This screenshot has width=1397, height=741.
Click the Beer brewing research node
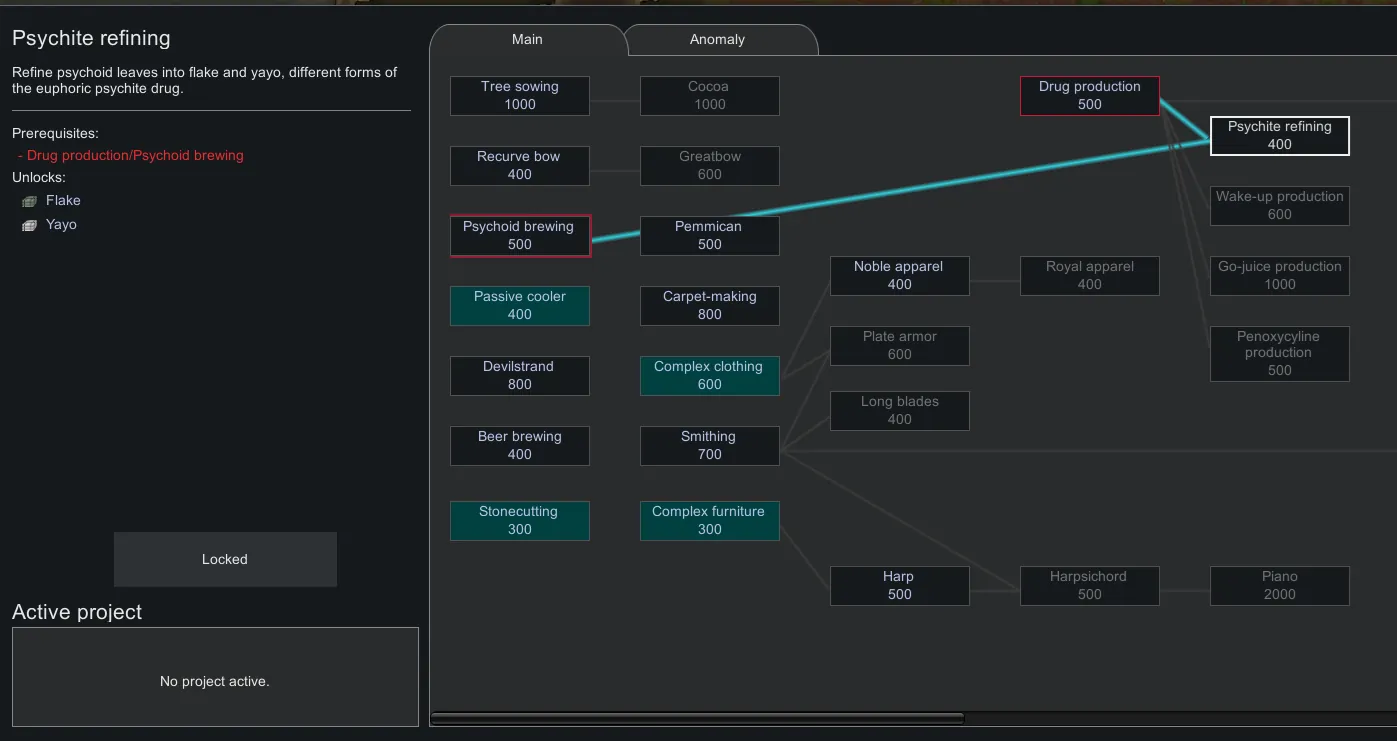point(519,446)
